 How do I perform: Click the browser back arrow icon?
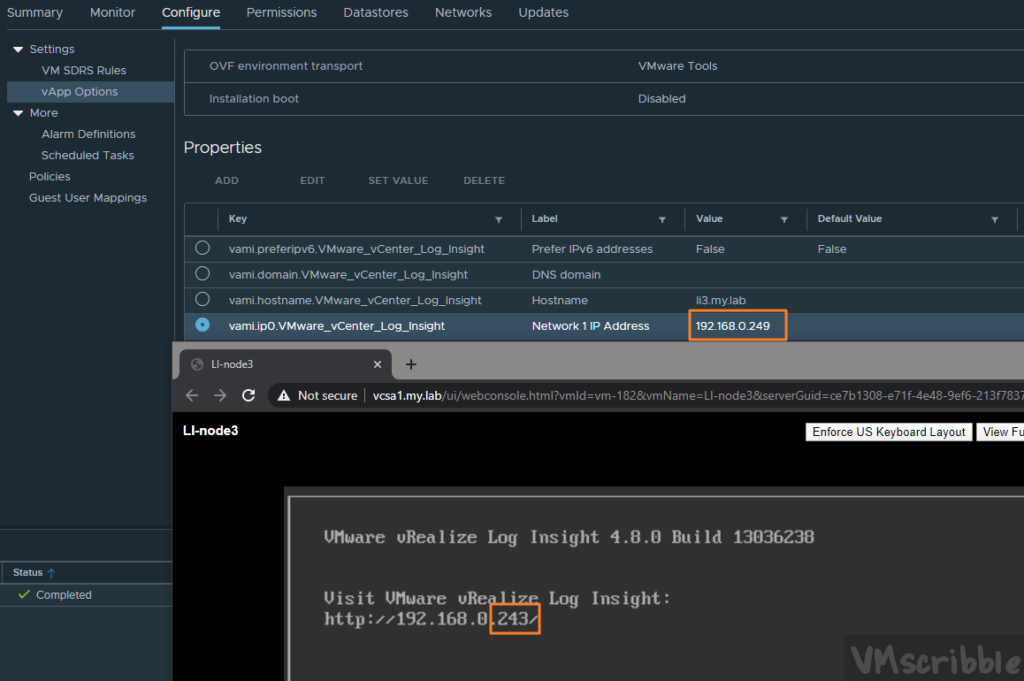click(x=193, y=396)
